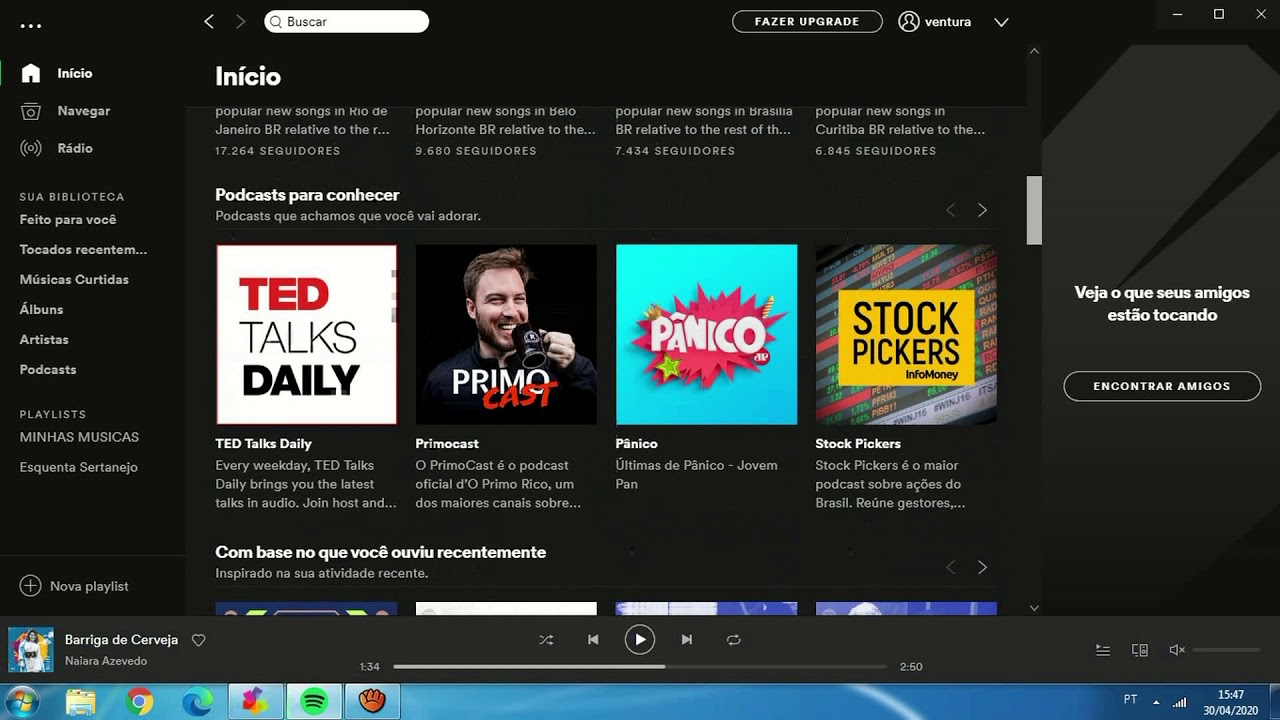This screenshot has width=1280, height=720.
Task: Open TED Talks Daily podcast cover
Action: coord(306,334)
